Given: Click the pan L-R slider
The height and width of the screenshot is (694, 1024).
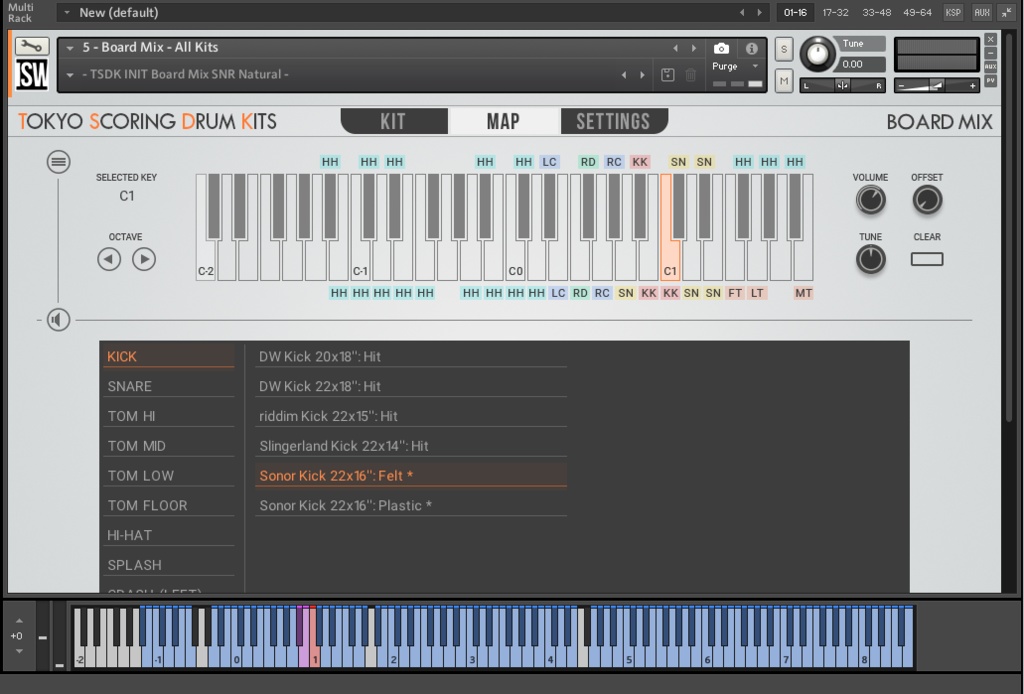Looking at the screenshot, I should [x=842, y=86].
